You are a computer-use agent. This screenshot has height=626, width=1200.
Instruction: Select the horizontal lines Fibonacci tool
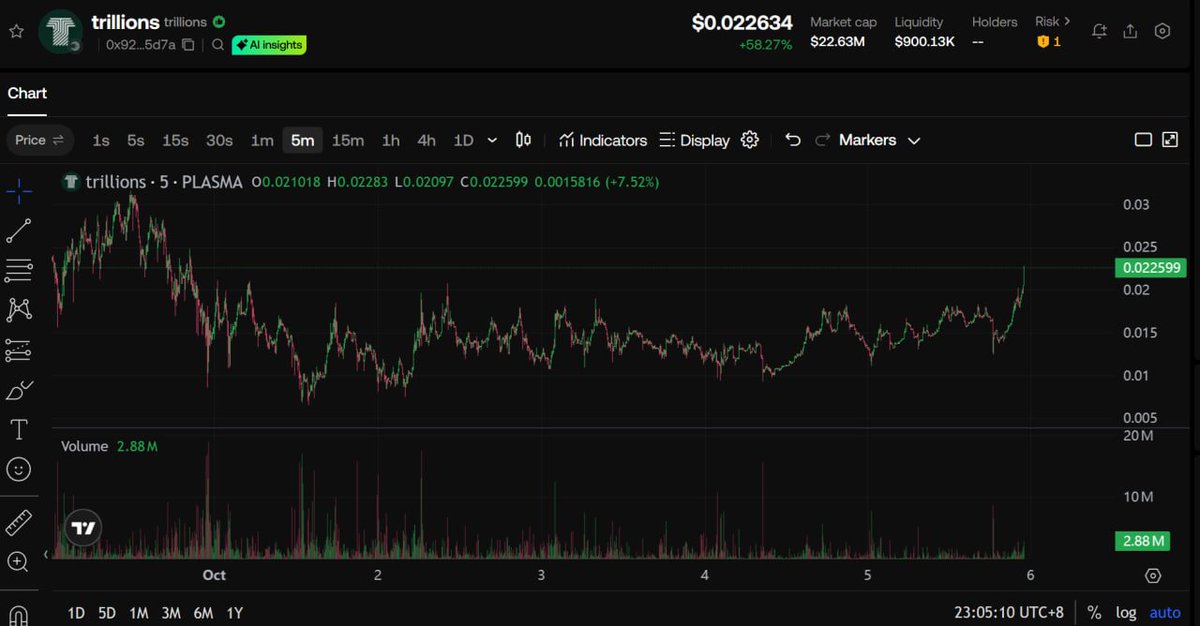point(19,270)
